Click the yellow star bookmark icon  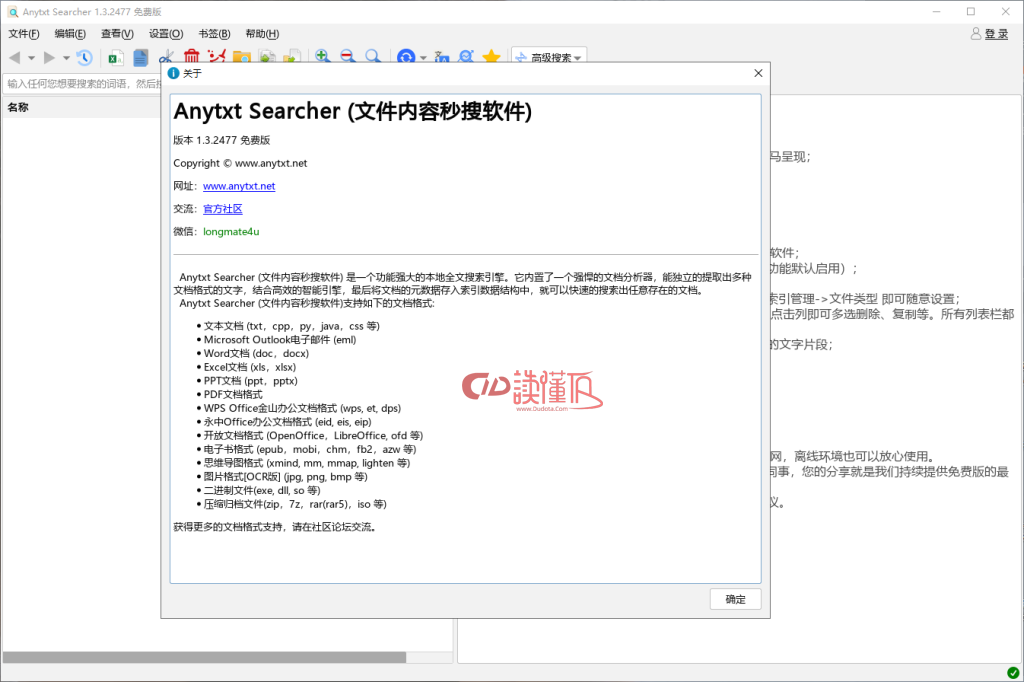(x=491, y=57)
